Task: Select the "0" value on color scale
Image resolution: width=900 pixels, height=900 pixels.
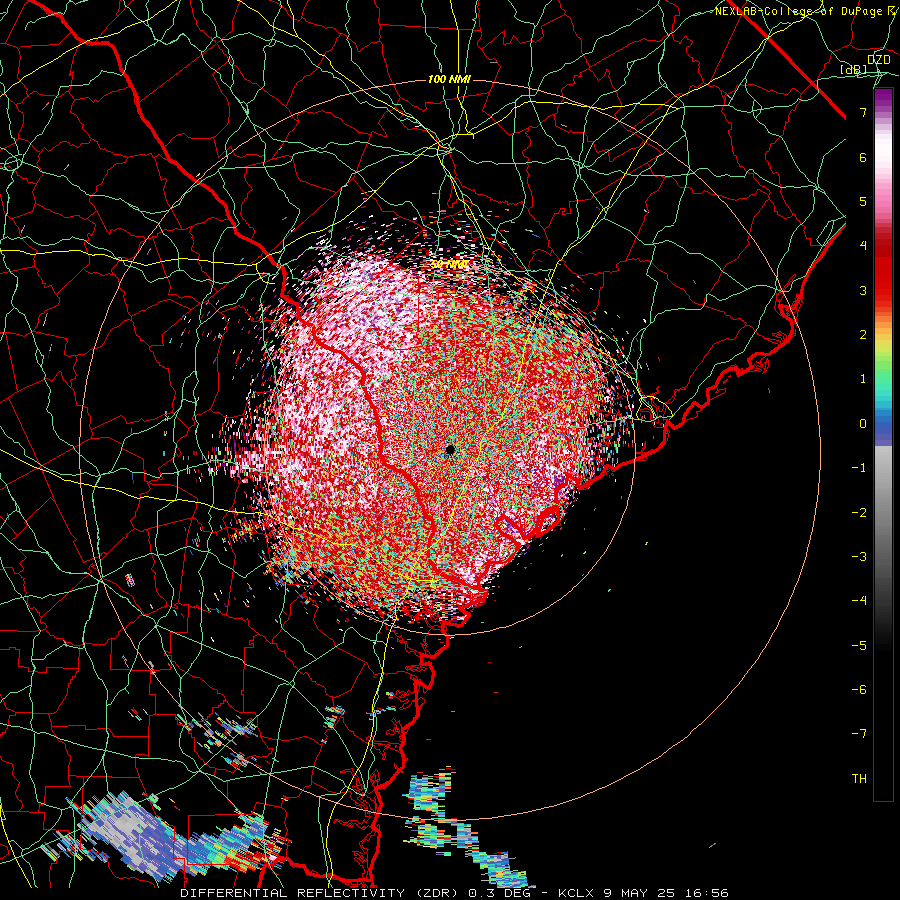Action: pos(863,424)
